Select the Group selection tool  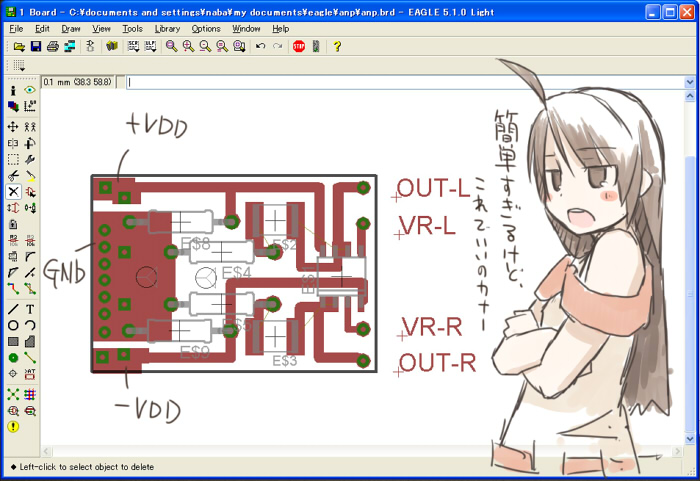13,159
